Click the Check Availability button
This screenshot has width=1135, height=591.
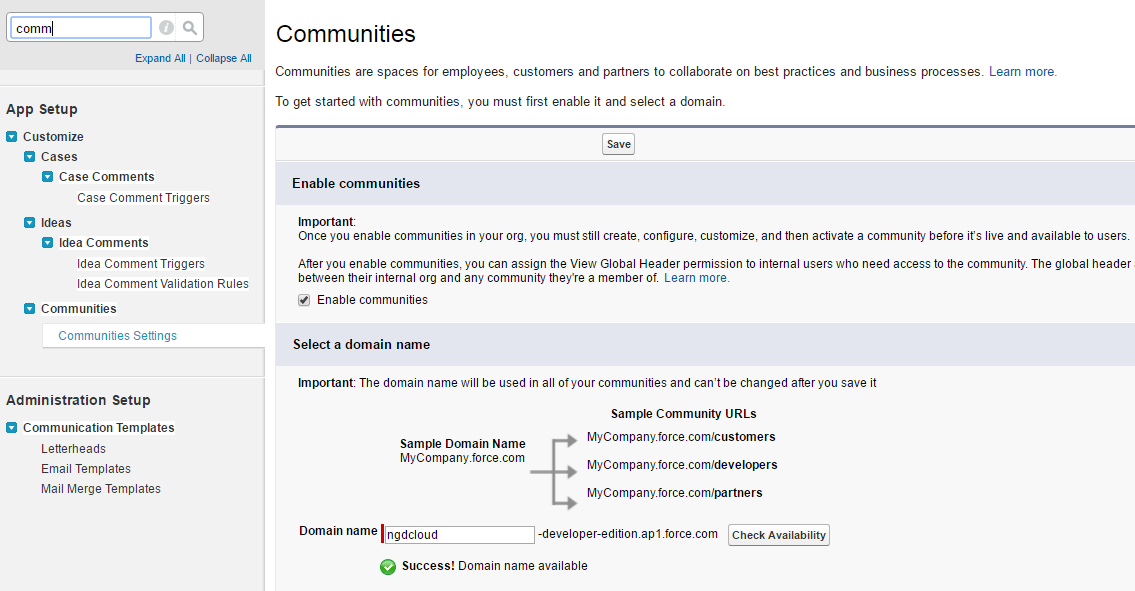[778, 535]
